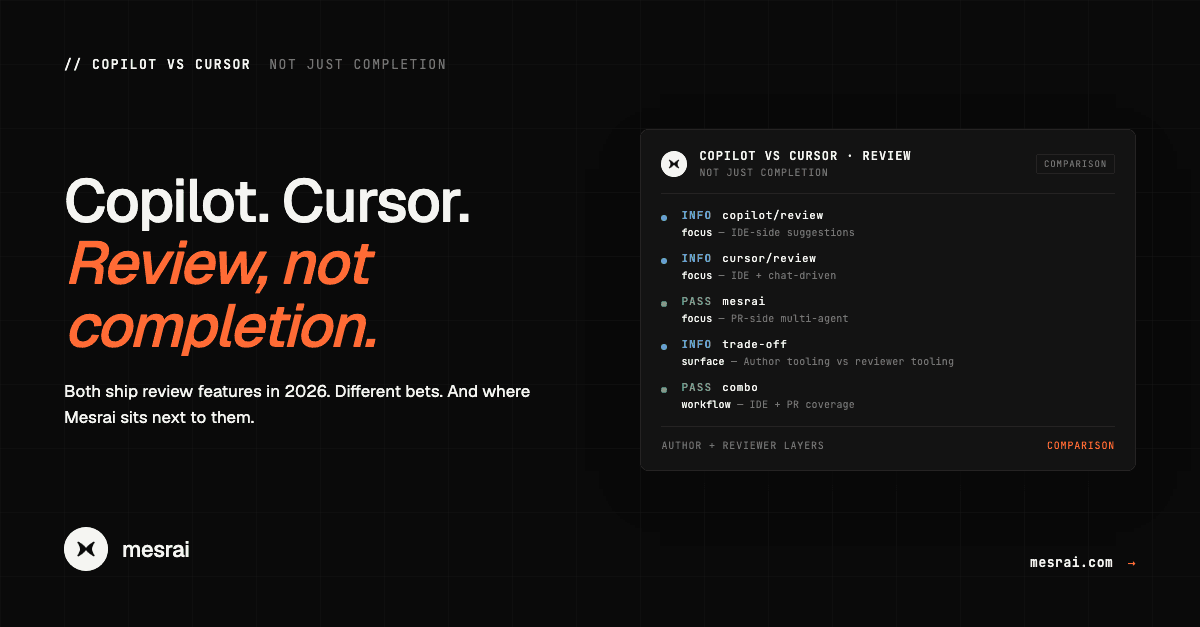Click the 'combo' PASS row text
This screenshot has height=627, width=1200.
pyautogui.click(x=740, y=387)
